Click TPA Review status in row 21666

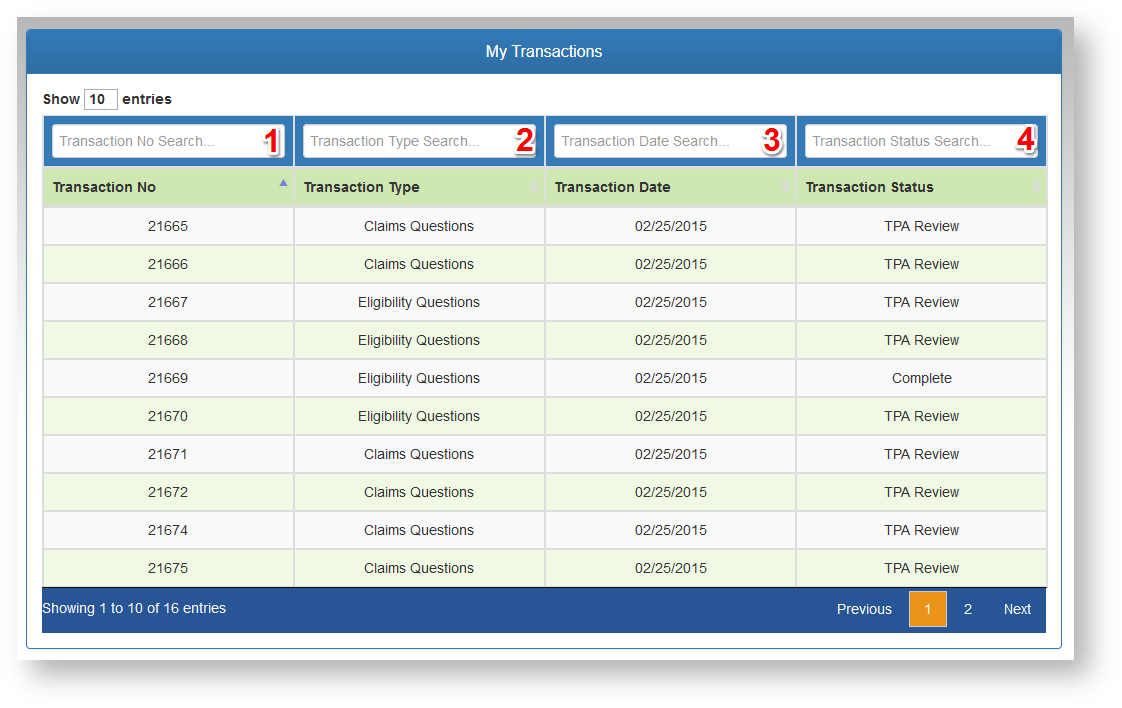tap(922, 264)
